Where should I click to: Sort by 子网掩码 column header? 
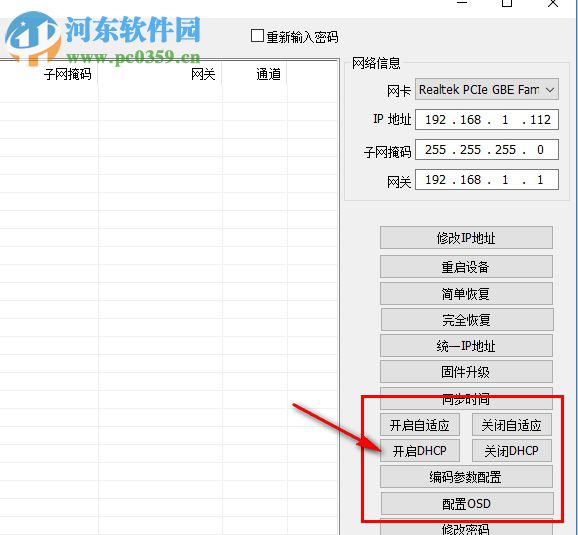click(x=49, y=74)
